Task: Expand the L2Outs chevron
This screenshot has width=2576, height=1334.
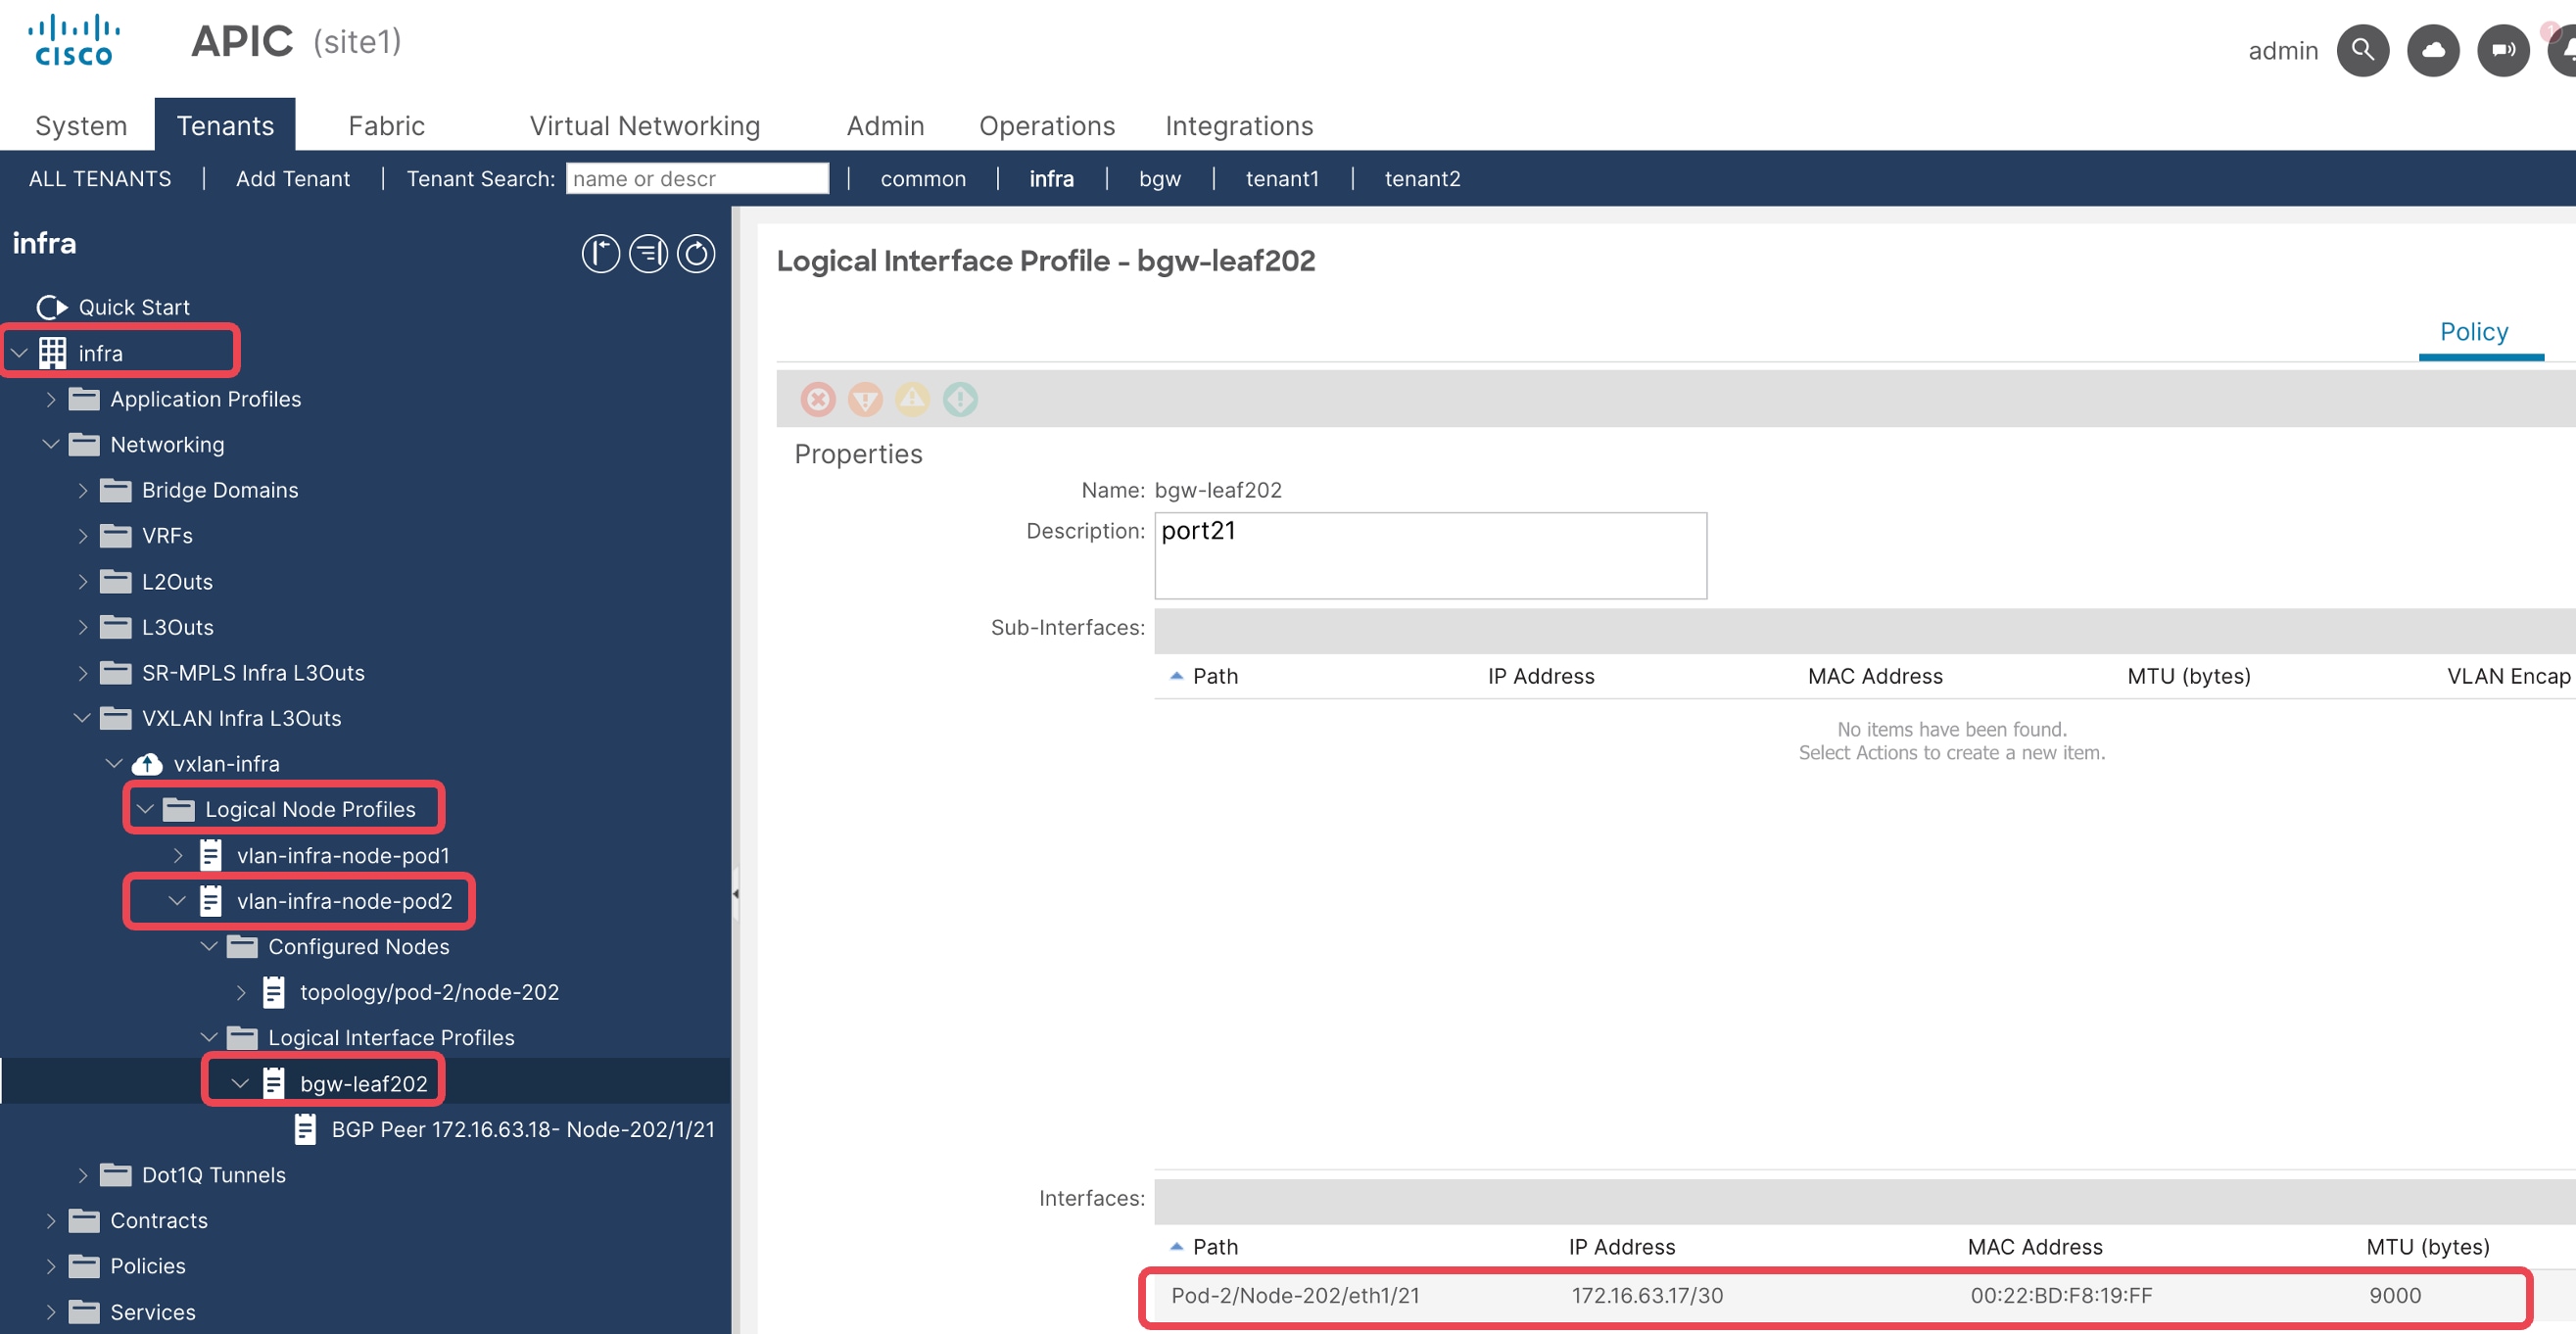Action: pos(83,581)
